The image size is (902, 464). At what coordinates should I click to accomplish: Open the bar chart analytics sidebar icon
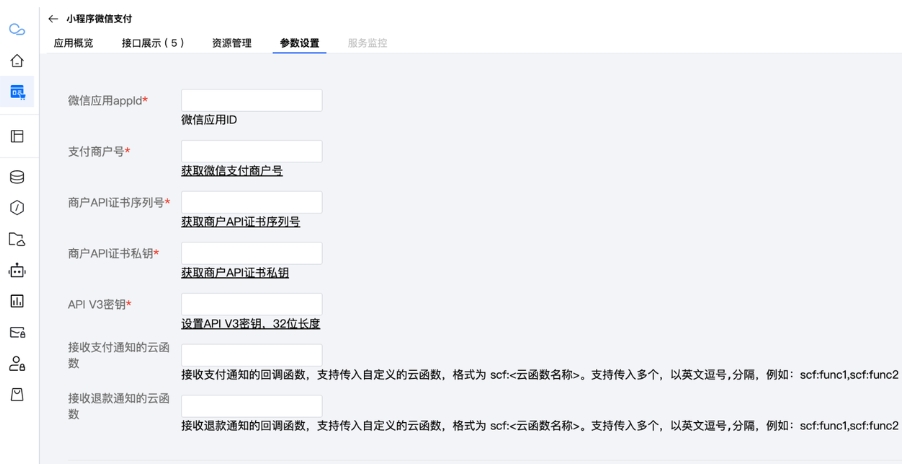pyautogui.click(x=17, y=301)
